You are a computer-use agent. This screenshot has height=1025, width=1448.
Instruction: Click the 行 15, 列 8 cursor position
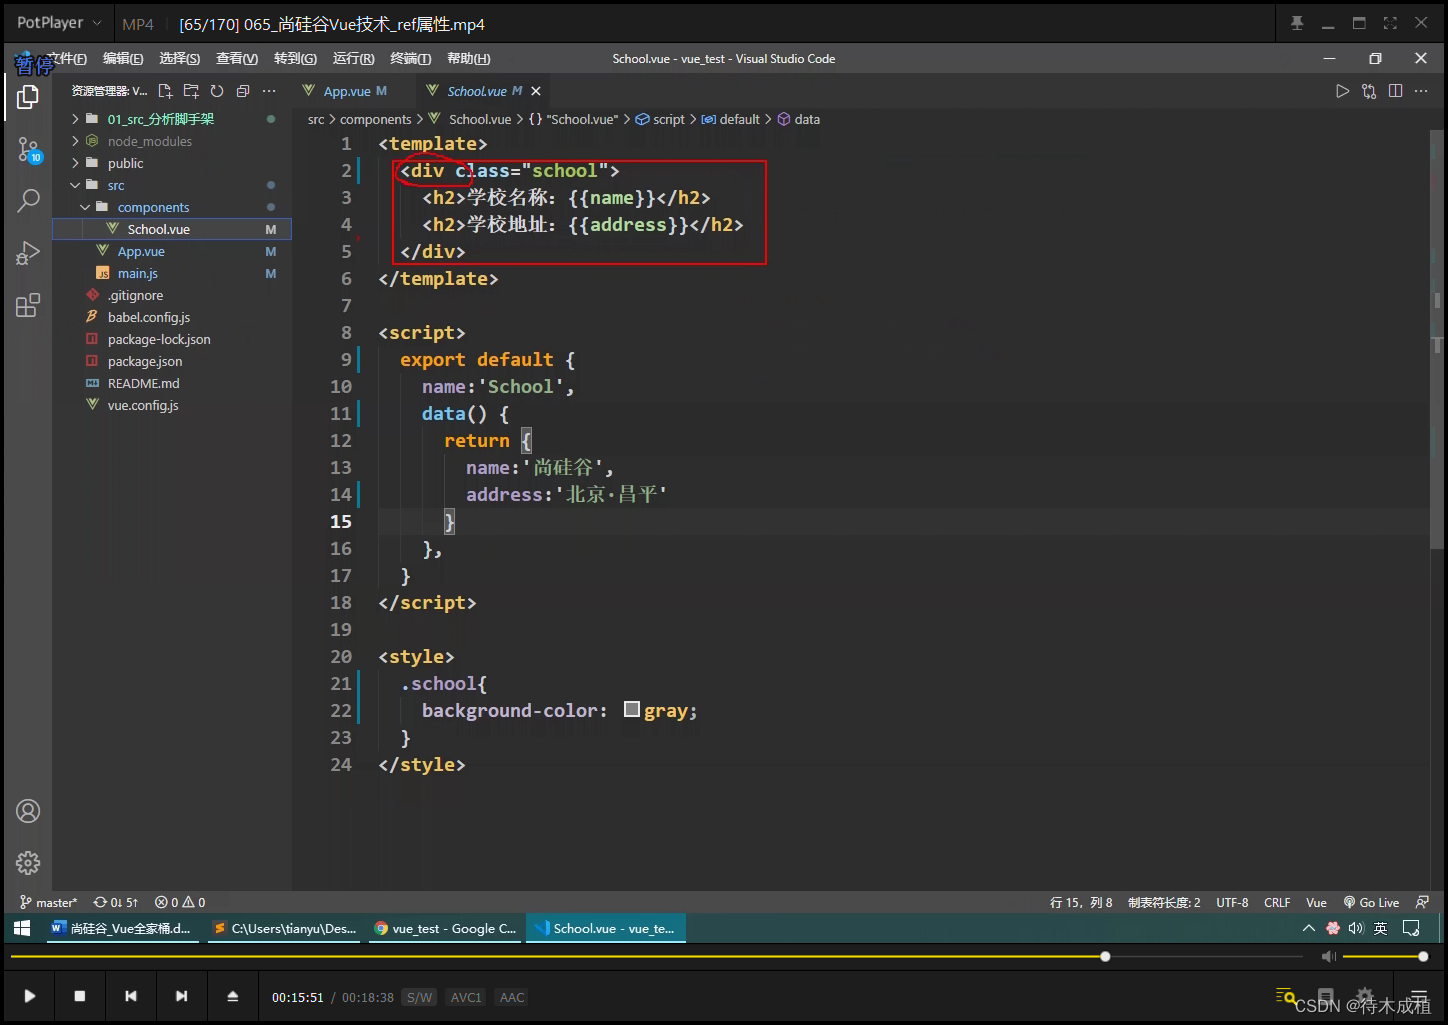click(1081, 902)
